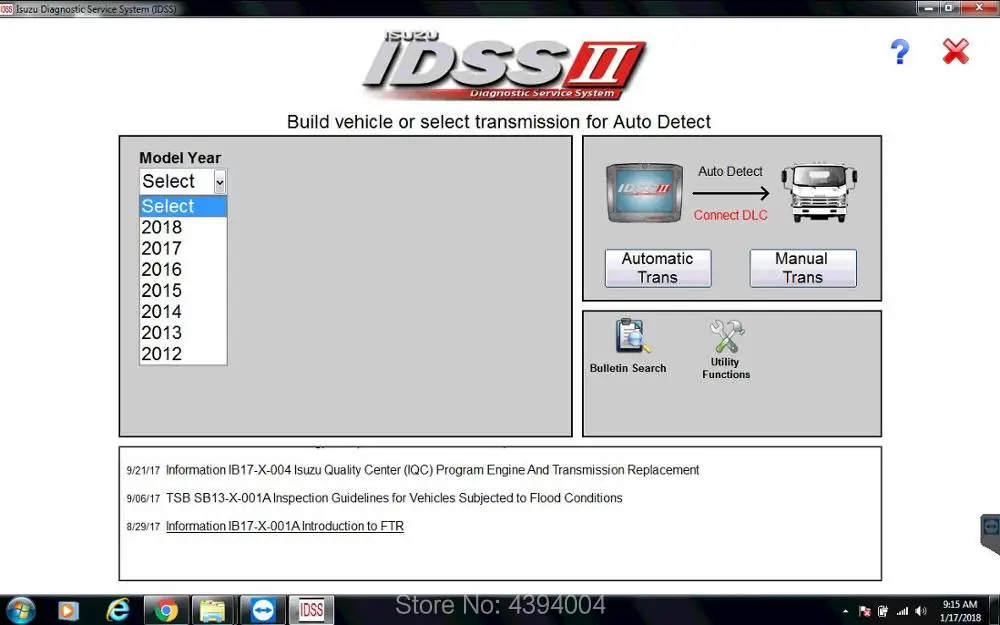Open Information IB17-X-001A Introduction to FTR link
Viewport: 1000px width, 625px height.
(x=284, y=526)
